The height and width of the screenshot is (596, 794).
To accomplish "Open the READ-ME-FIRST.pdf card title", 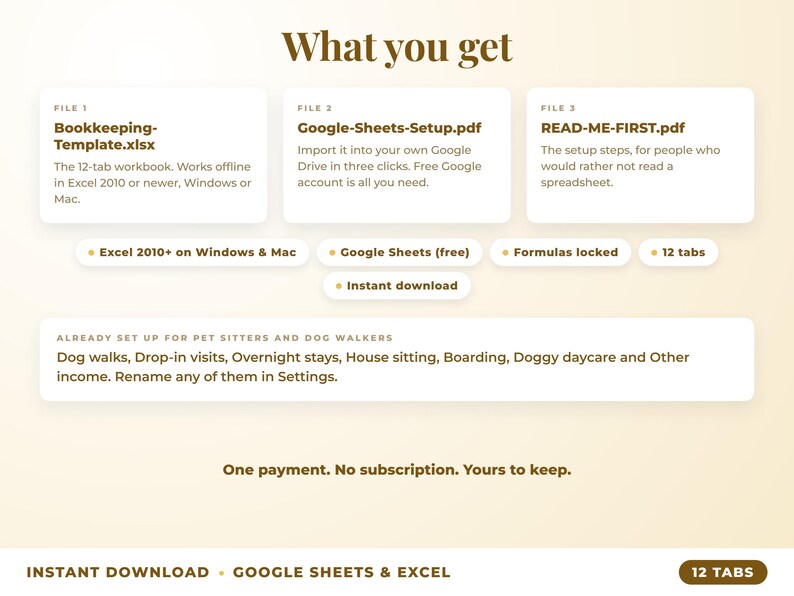I will click(613, 128).
